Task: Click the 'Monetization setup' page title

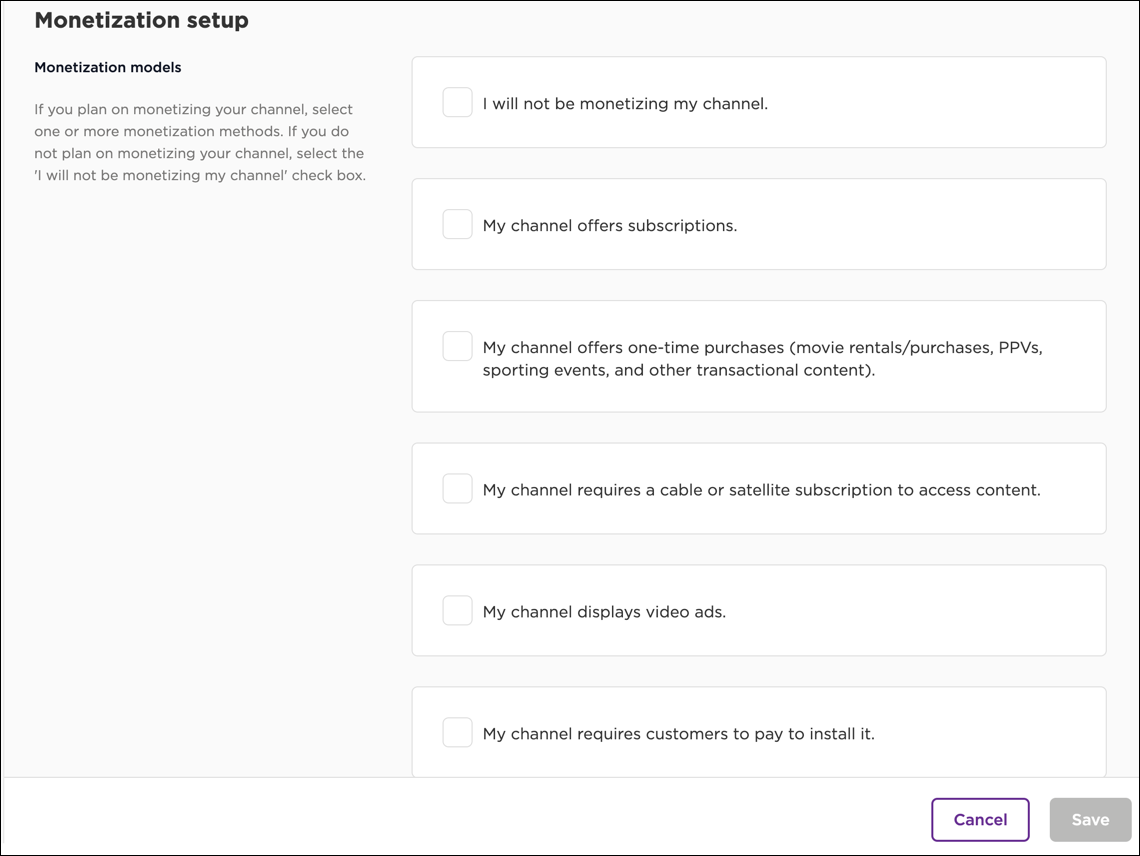Action: click(141, 20)
